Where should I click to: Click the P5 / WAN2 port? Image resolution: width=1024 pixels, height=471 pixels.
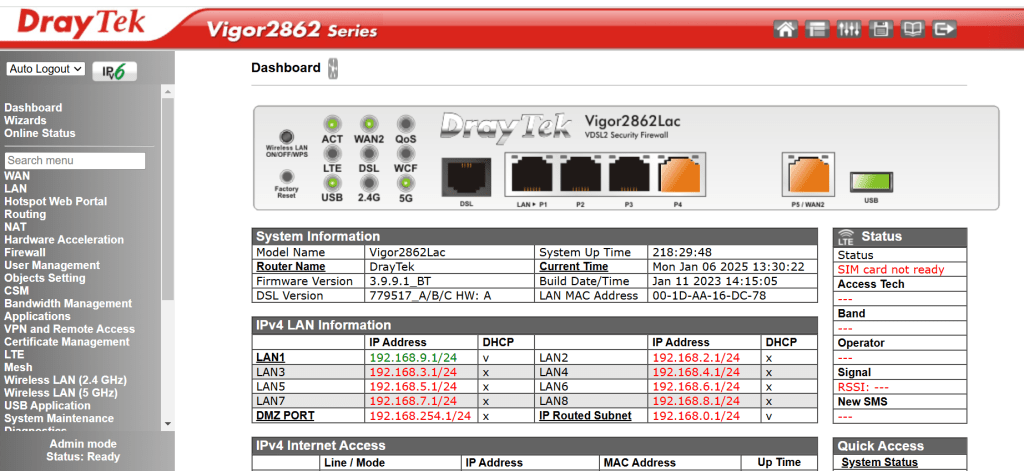coord(808,174)
